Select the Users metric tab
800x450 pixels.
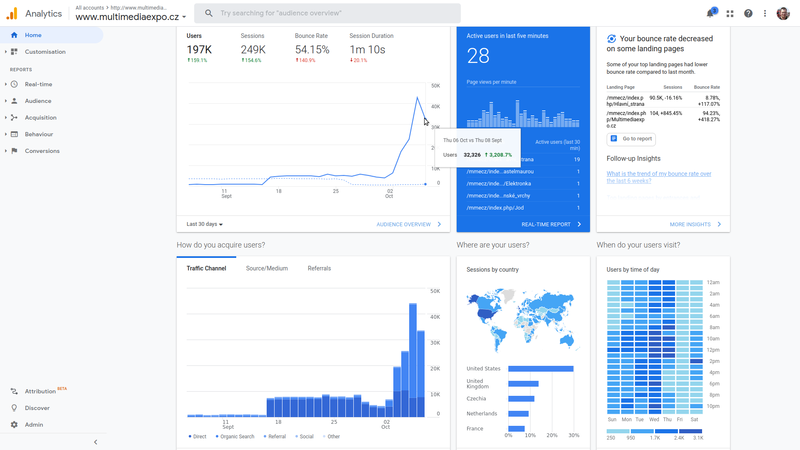tap(199, 48)
